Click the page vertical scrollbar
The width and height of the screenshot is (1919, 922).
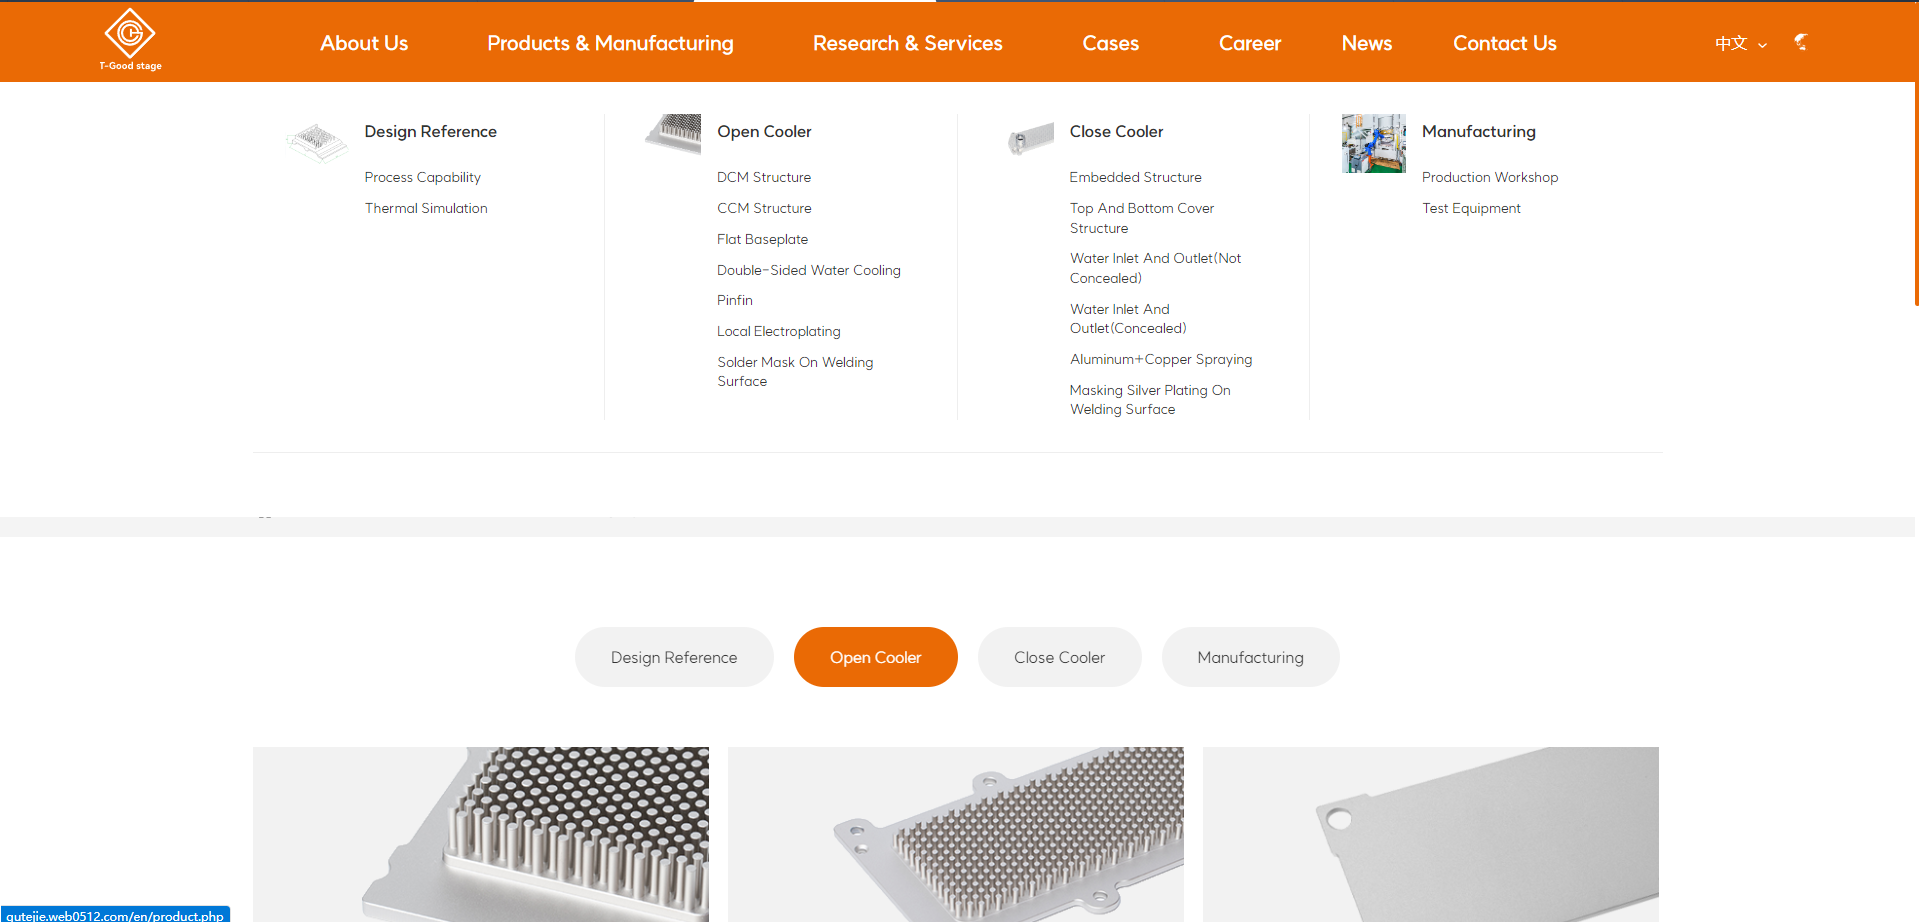pyautogui.click(x=1916, y=193)
